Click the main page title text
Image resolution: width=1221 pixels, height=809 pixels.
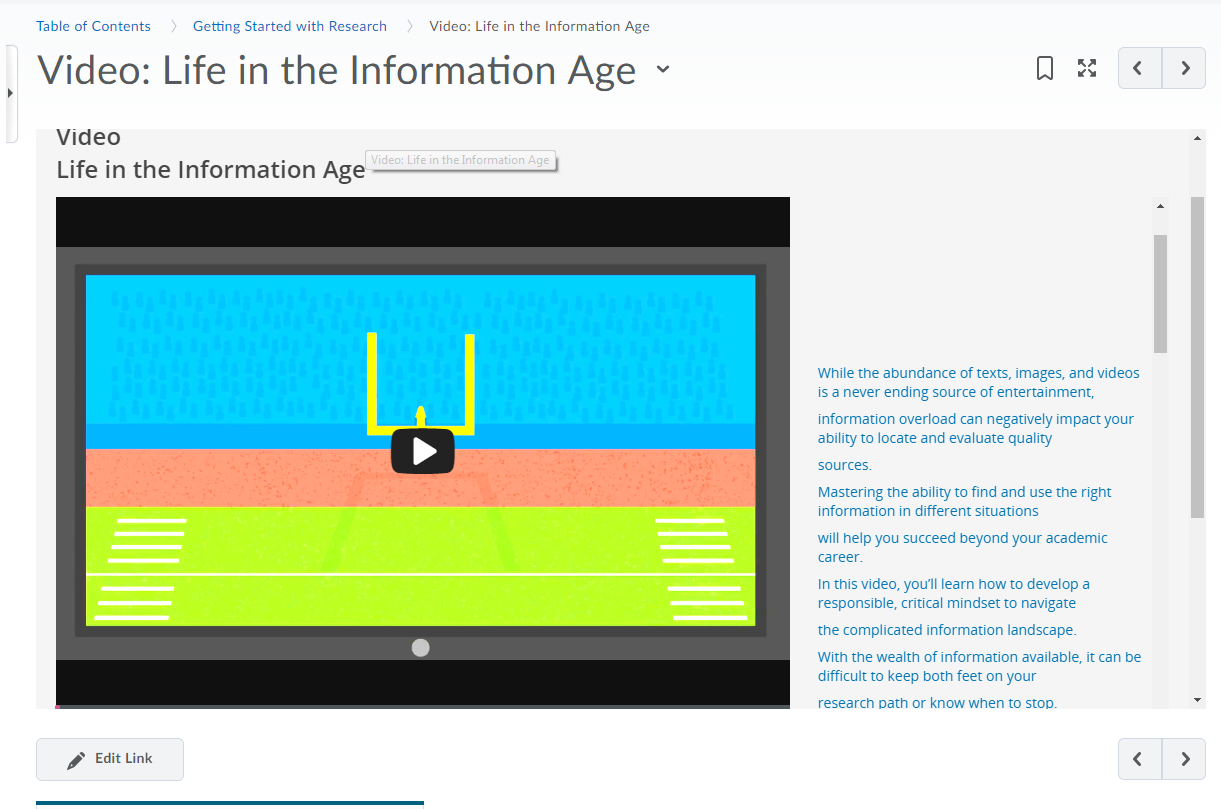336,70
